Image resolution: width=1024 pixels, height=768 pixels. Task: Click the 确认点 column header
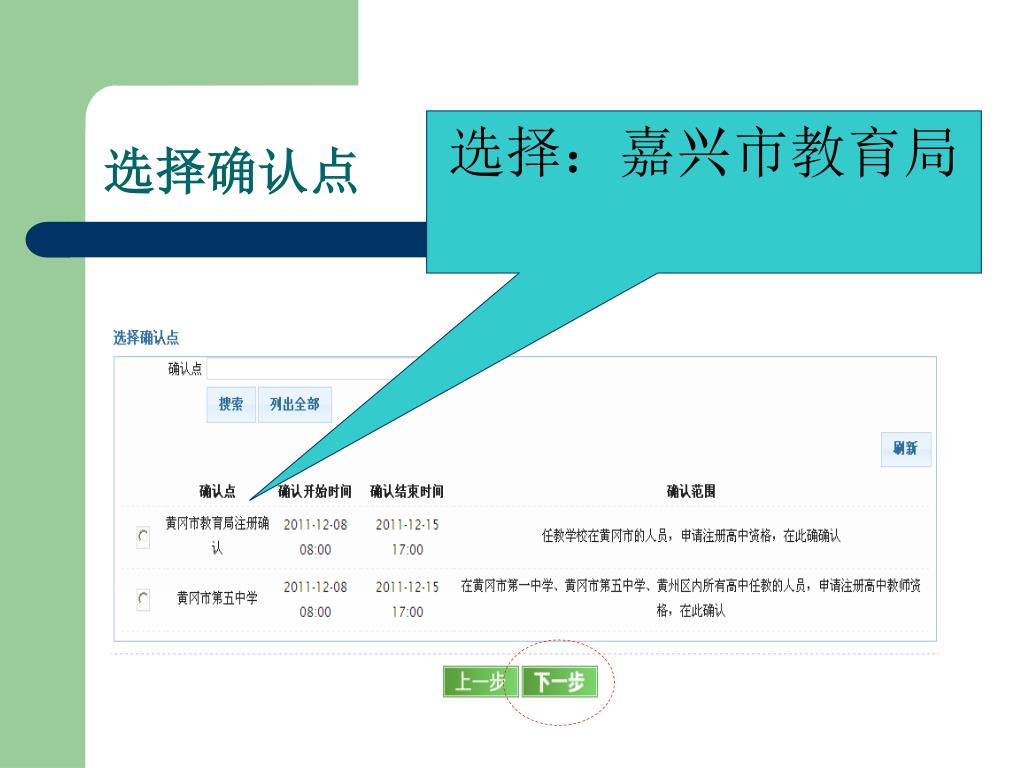click(x=217, y=491)
